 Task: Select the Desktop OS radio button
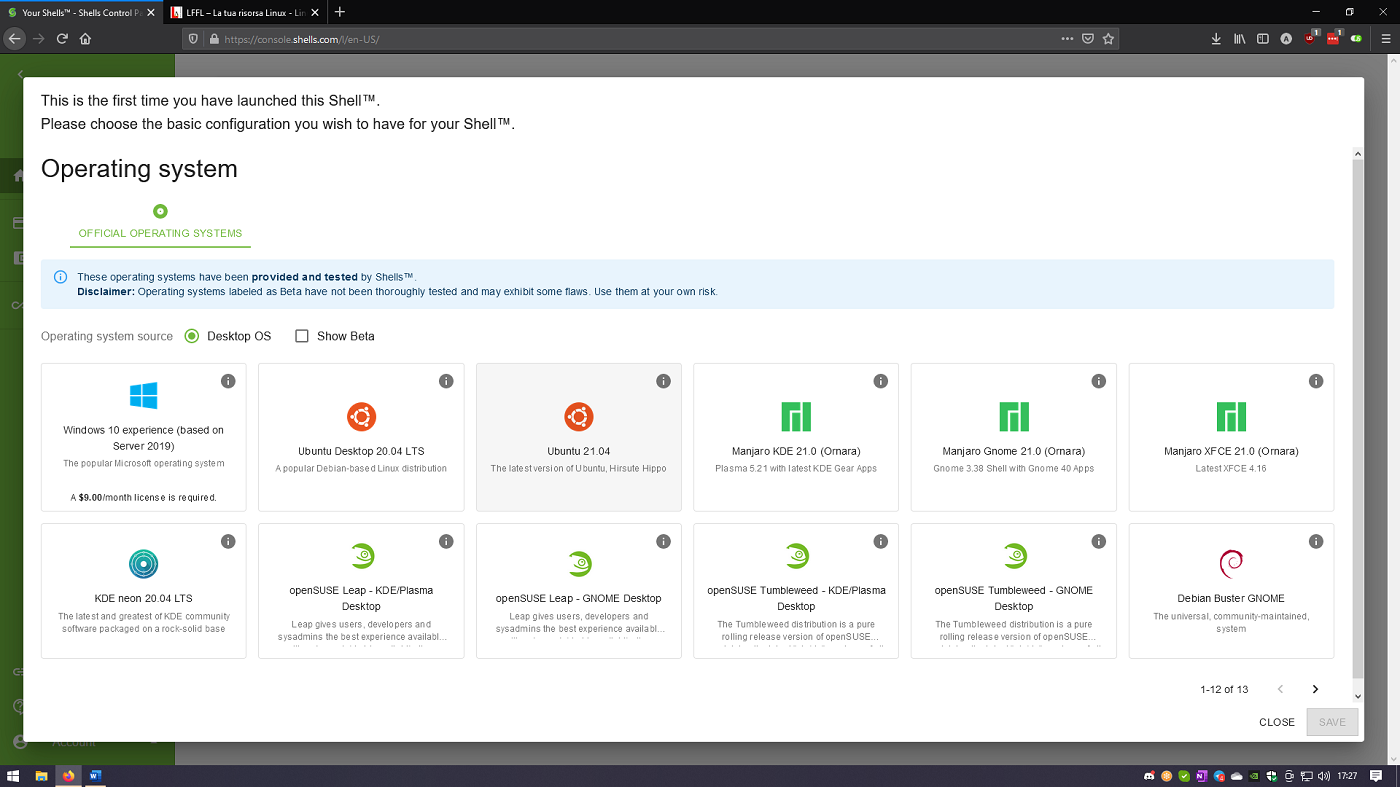point(191,336)
